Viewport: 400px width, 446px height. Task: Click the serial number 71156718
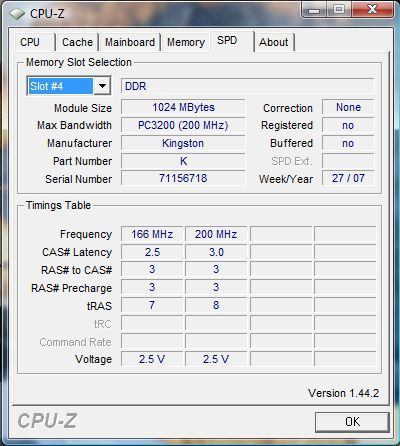coord(183,178)
